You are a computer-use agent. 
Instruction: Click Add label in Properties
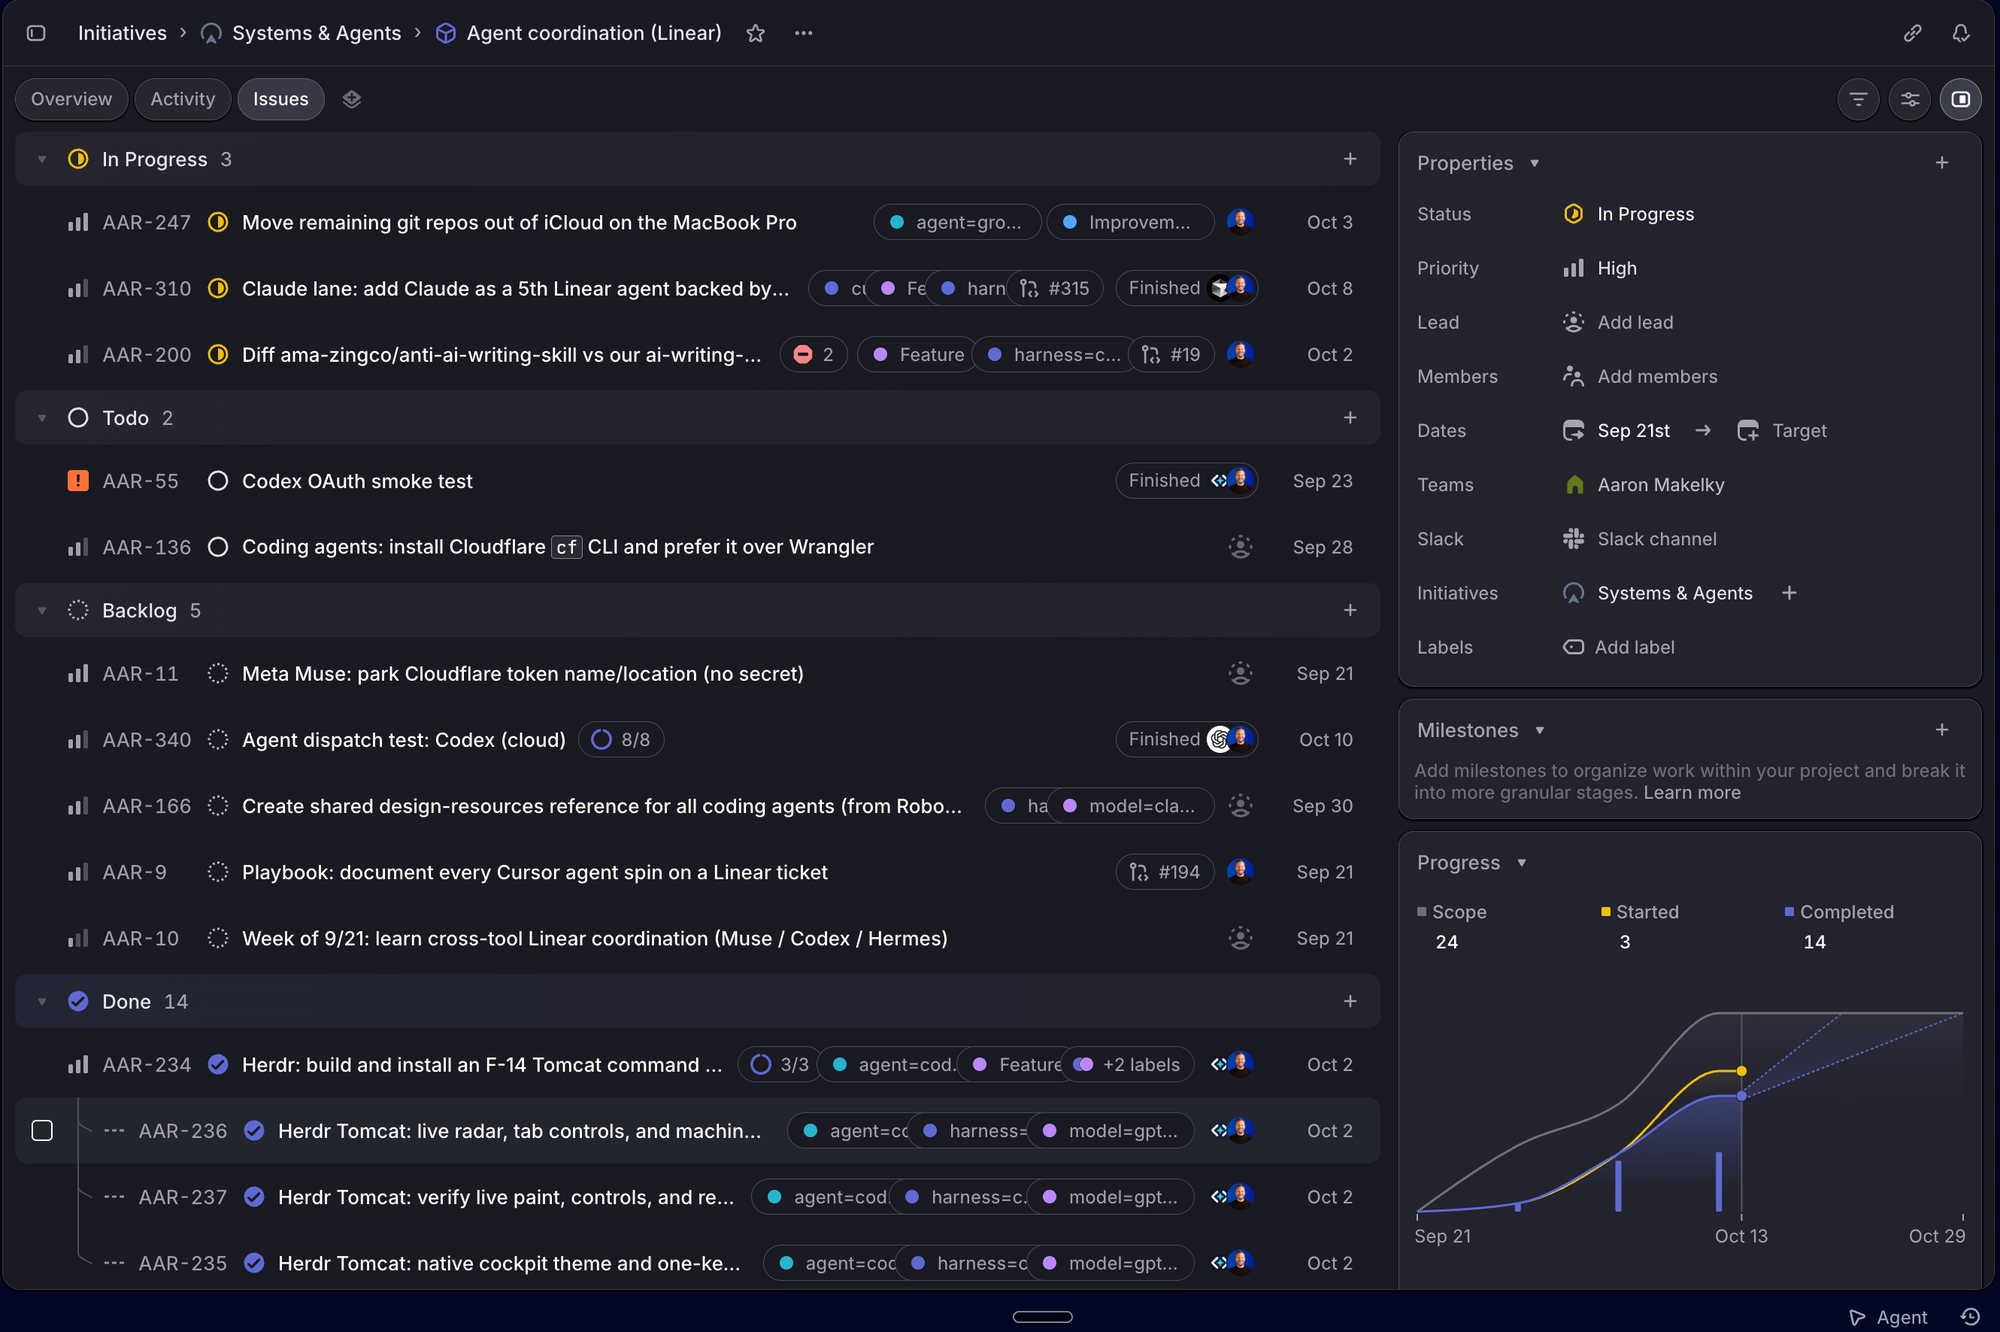coord(1619,647)
